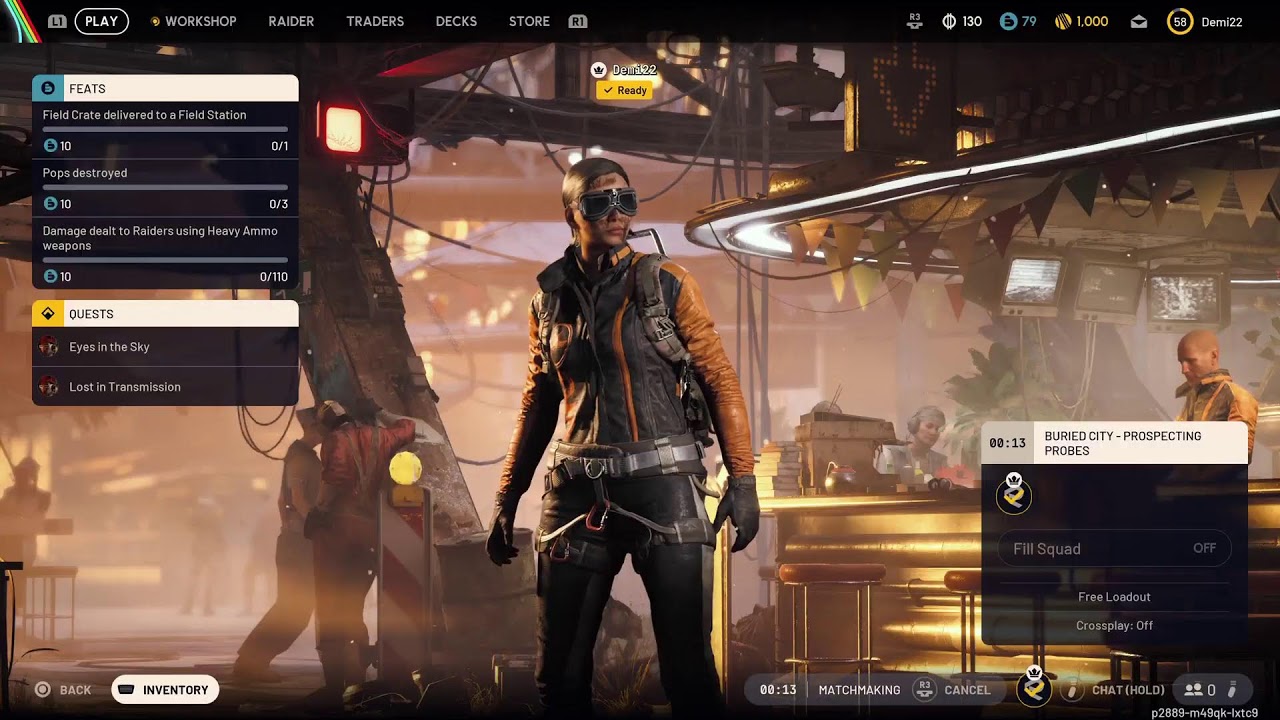
Task: Toggle the Crossplay: Off setting
Action: 1114,626
